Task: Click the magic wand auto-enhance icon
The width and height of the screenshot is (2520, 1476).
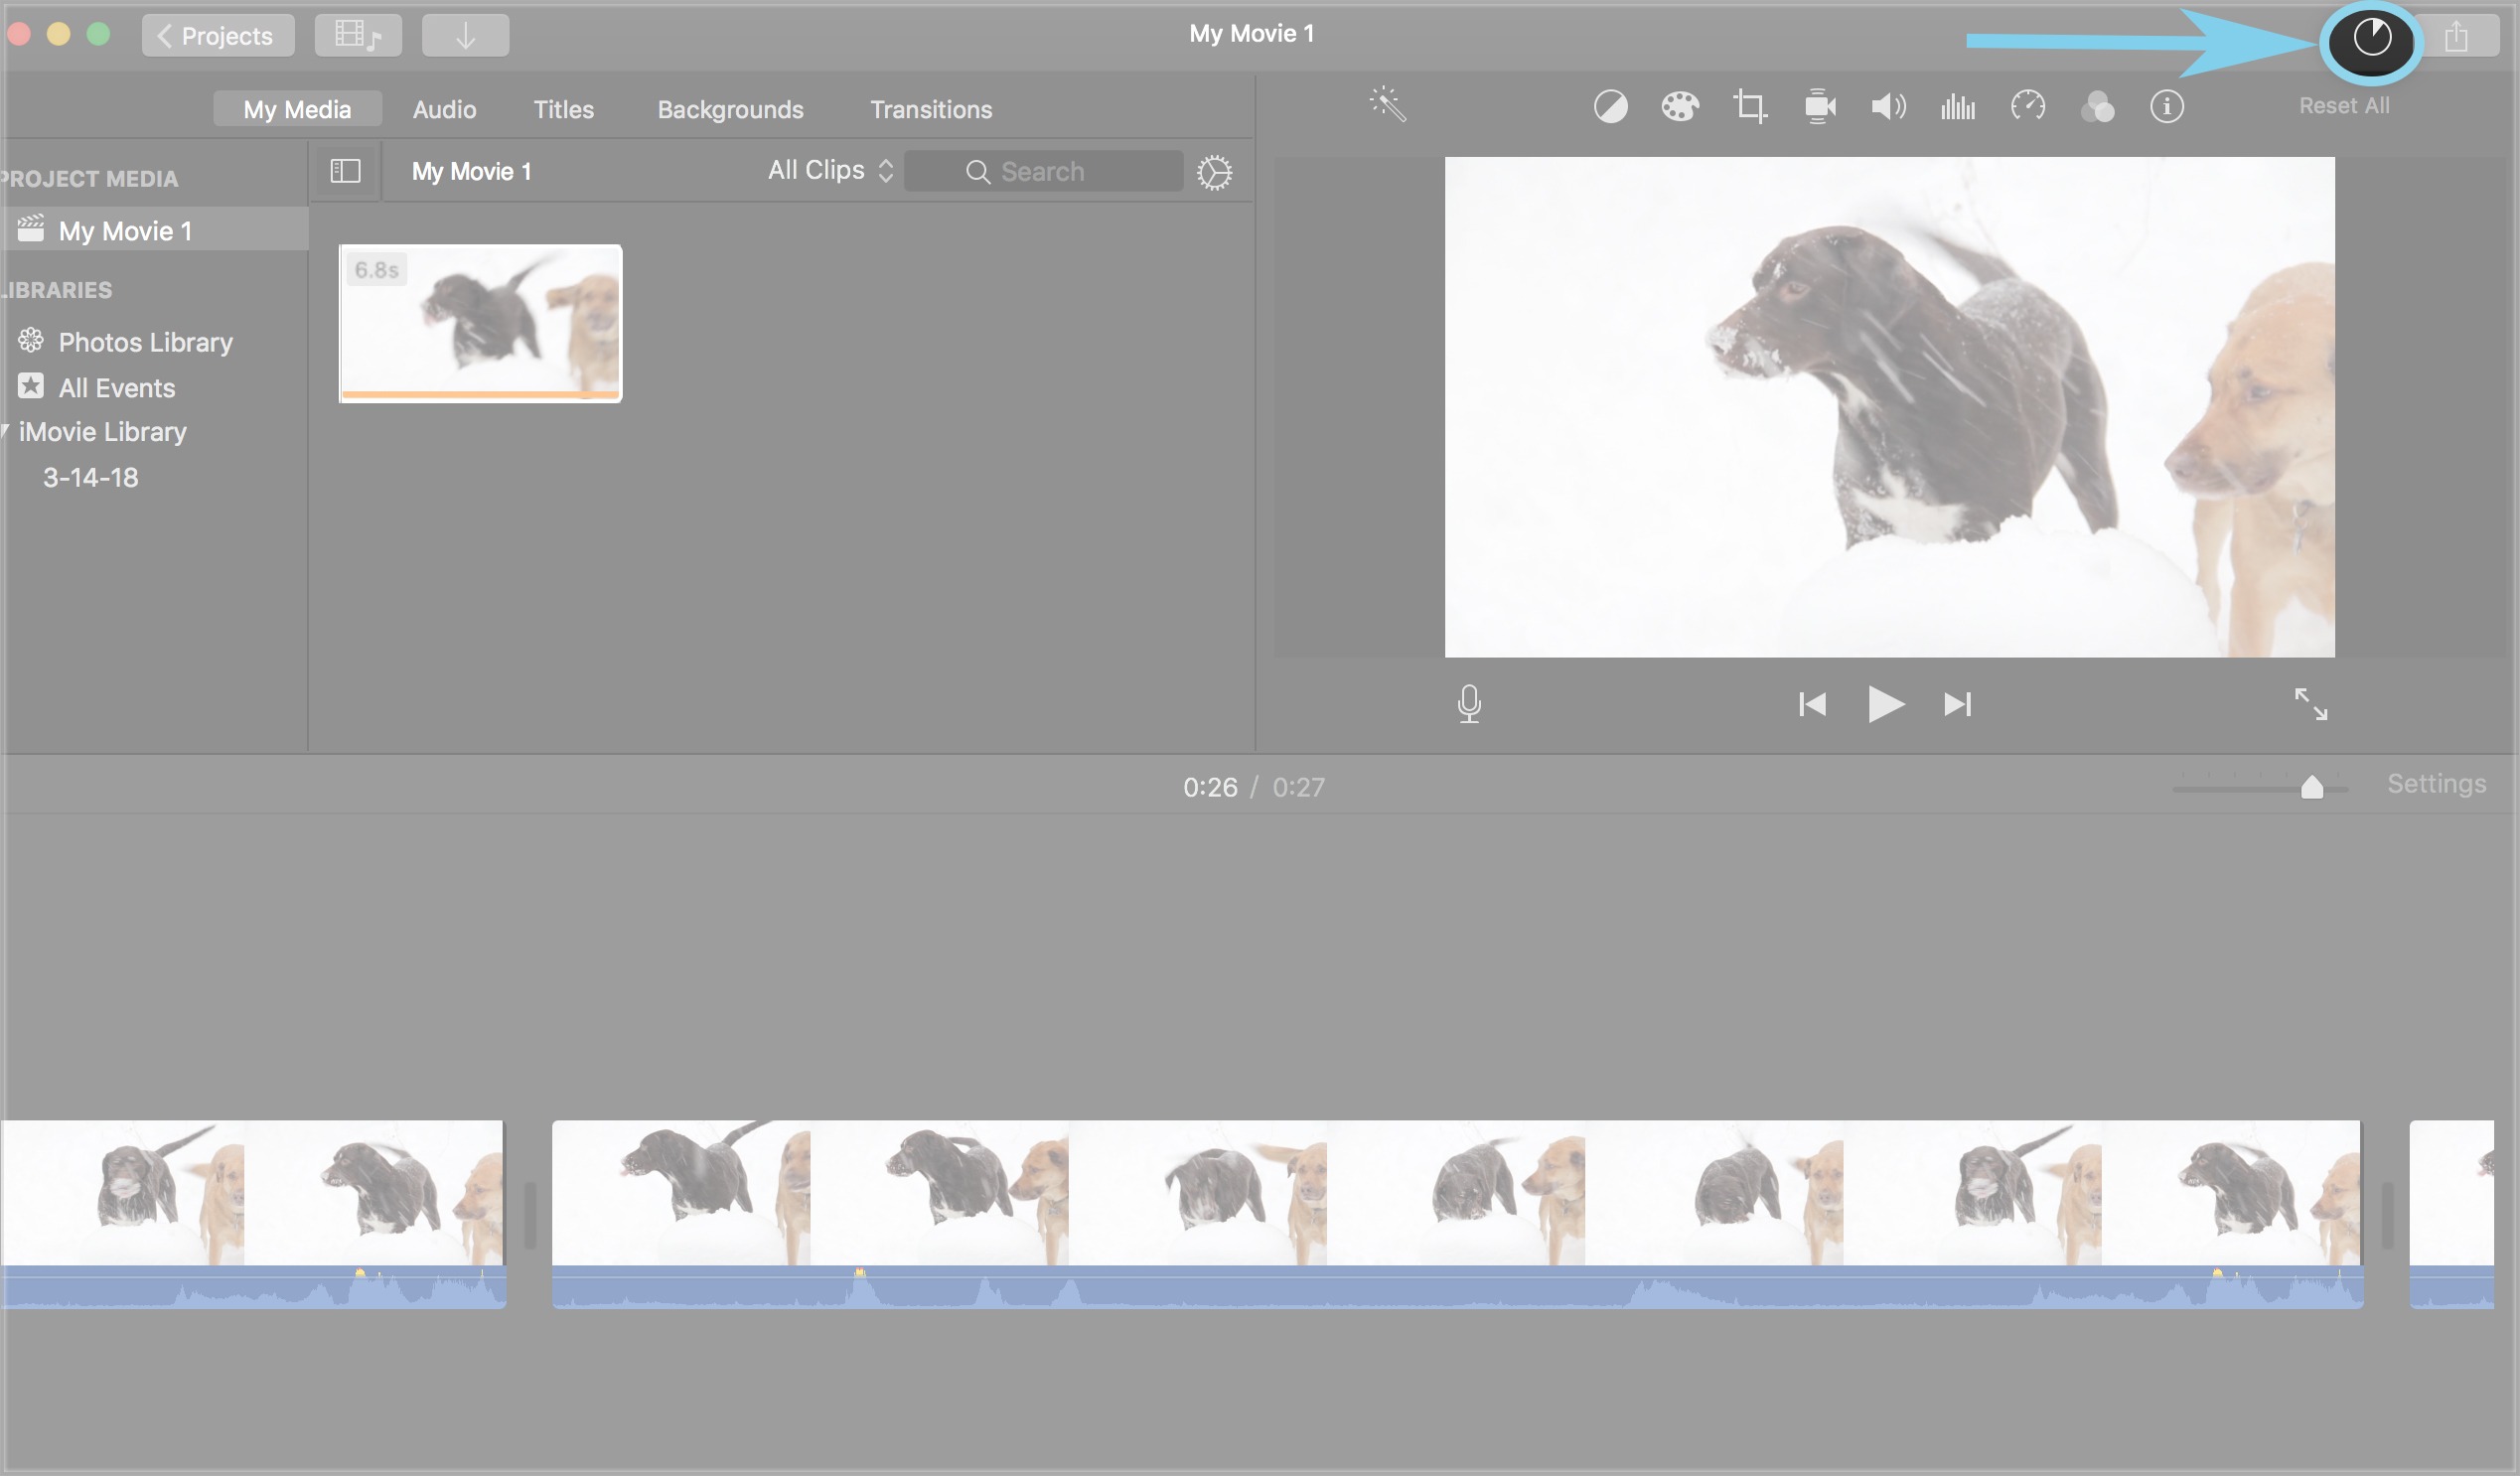Action: click(x=1388, y=105)
